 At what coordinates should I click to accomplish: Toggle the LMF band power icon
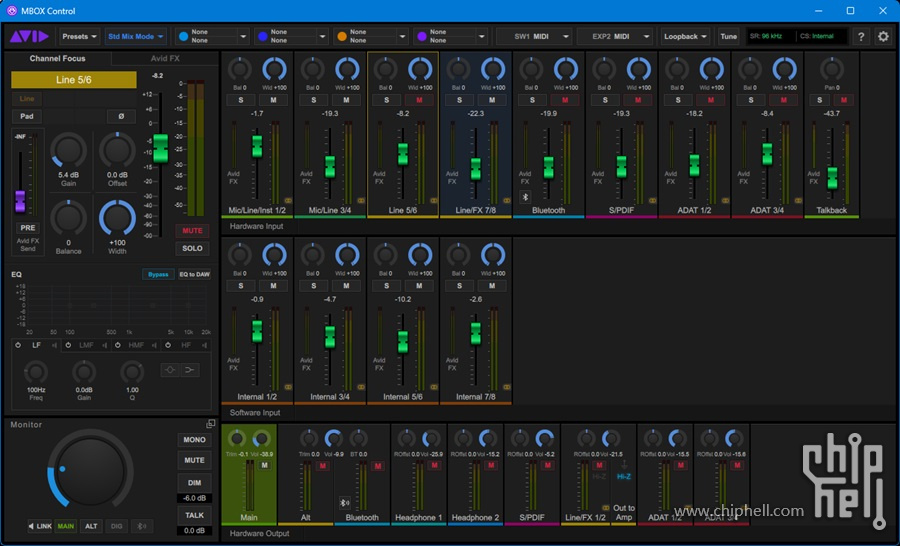[x=68, y=345]
